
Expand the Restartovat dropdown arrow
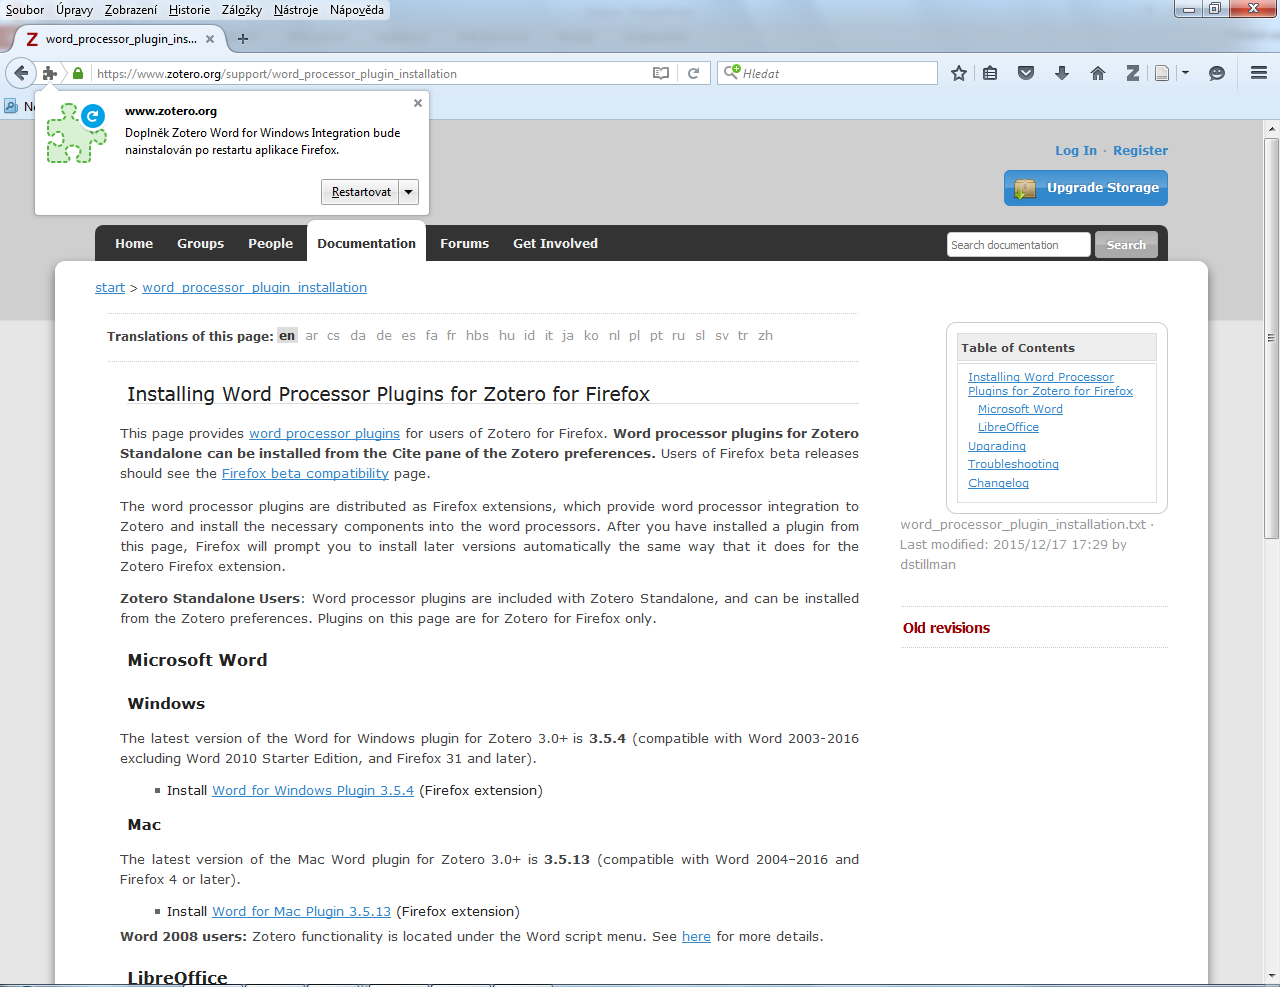pyautogui.click(x=408, y=192)
